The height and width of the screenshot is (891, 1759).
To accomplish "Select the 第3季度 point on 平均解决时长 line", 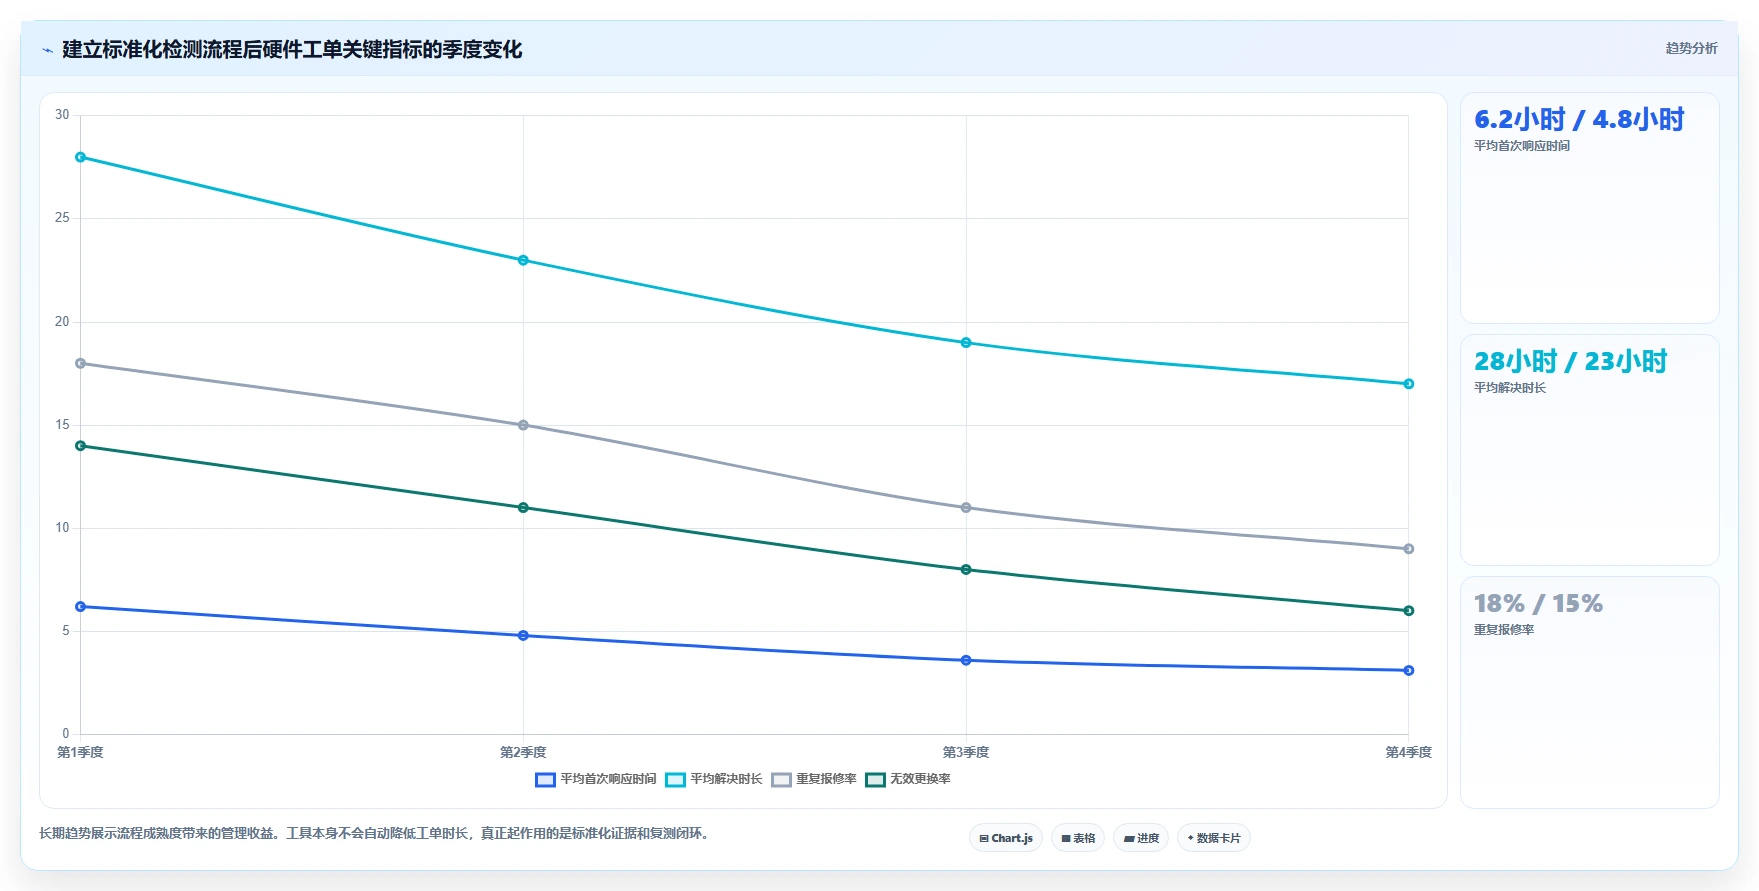I will [x=966, y=343].
